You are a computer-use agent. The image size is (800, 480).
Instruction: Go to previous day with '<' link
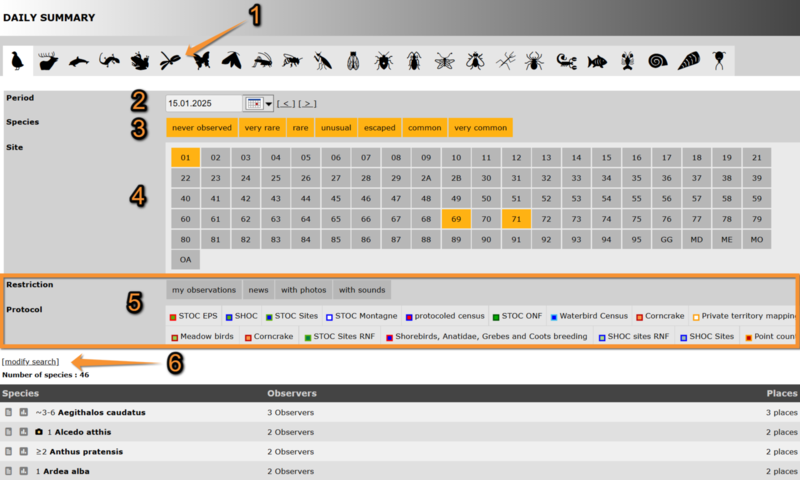point(285,103)
